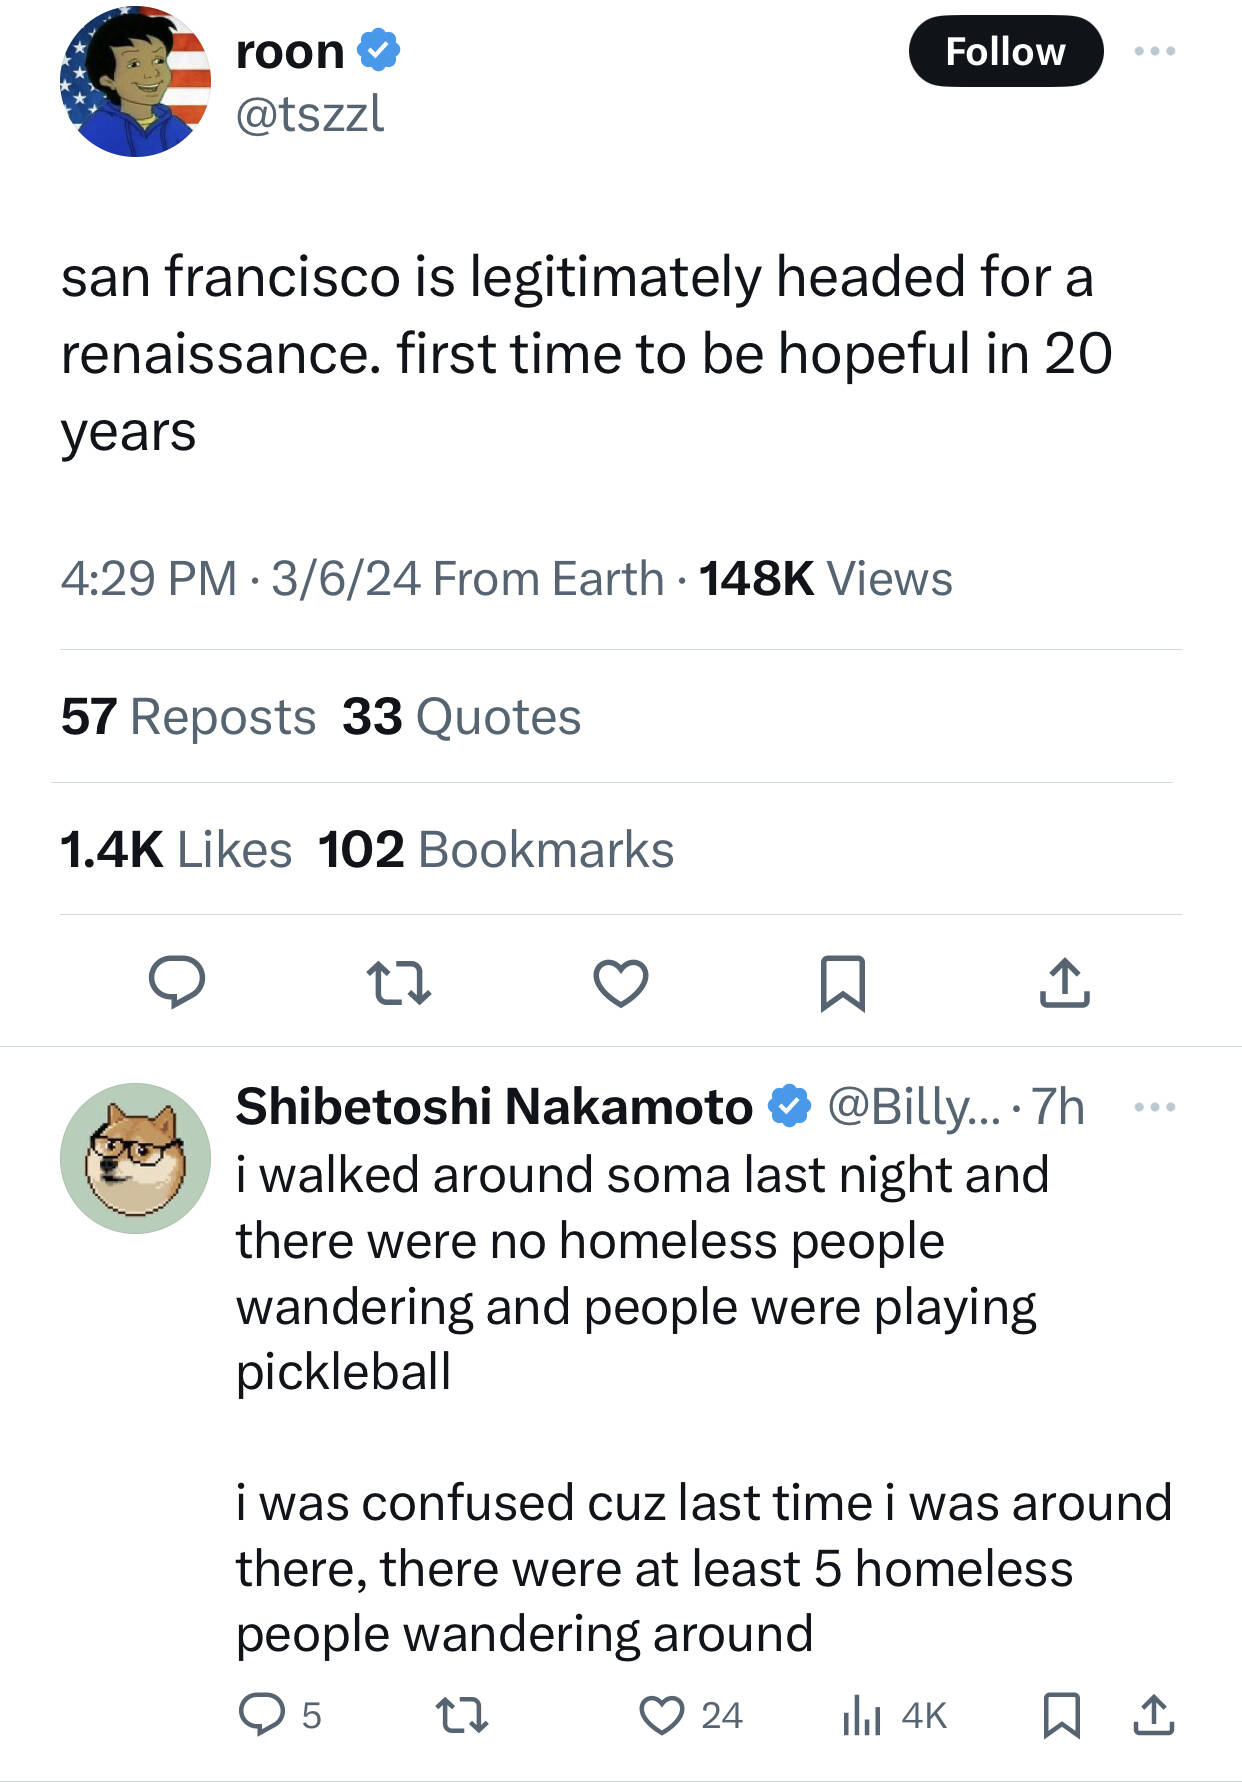The height and width of the screenshot is (1782, 1242).
Task: Repost Shibetoshi Nakamoto's reply
Action: 464,1714
